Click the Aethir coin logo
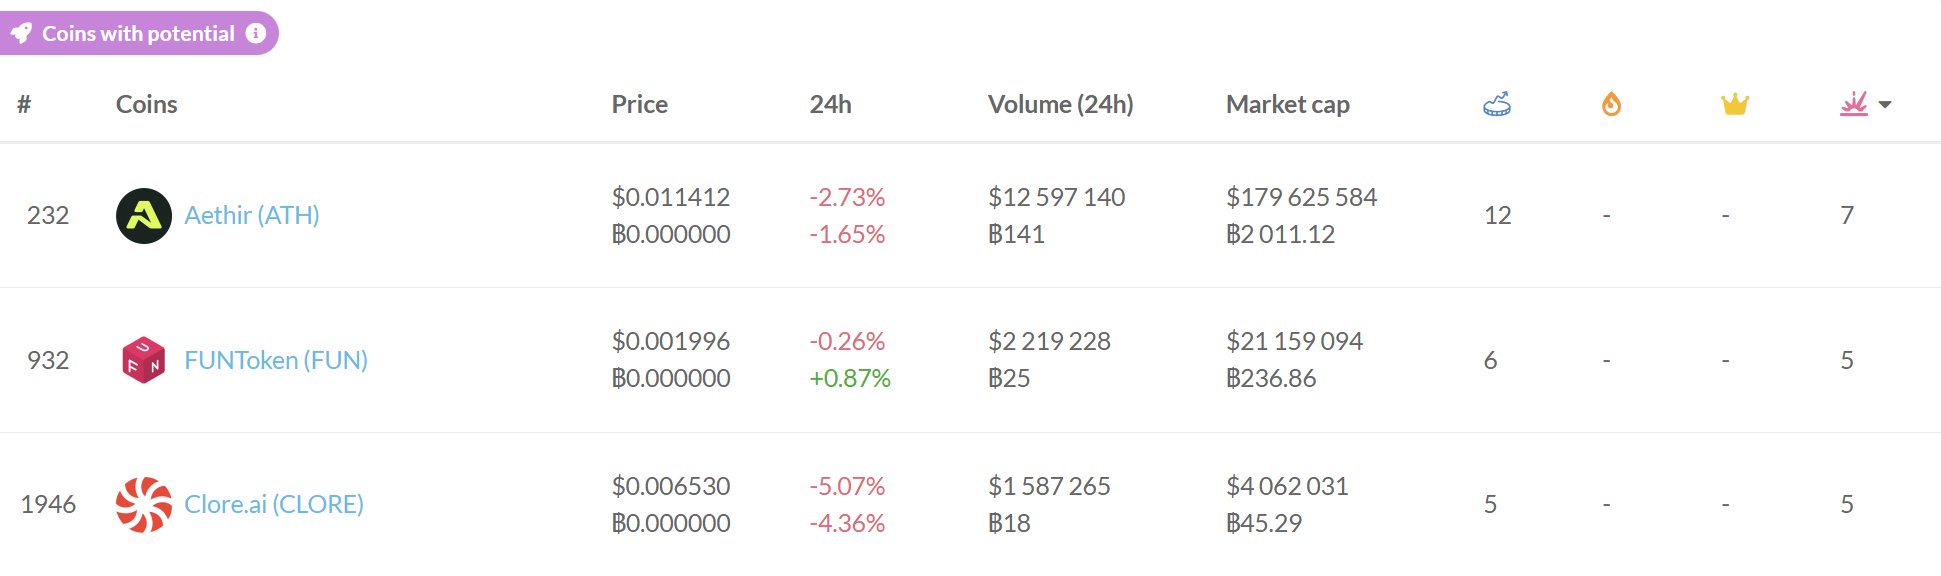The height and width of the screenshot is (576, 1941). coord(144,216)
